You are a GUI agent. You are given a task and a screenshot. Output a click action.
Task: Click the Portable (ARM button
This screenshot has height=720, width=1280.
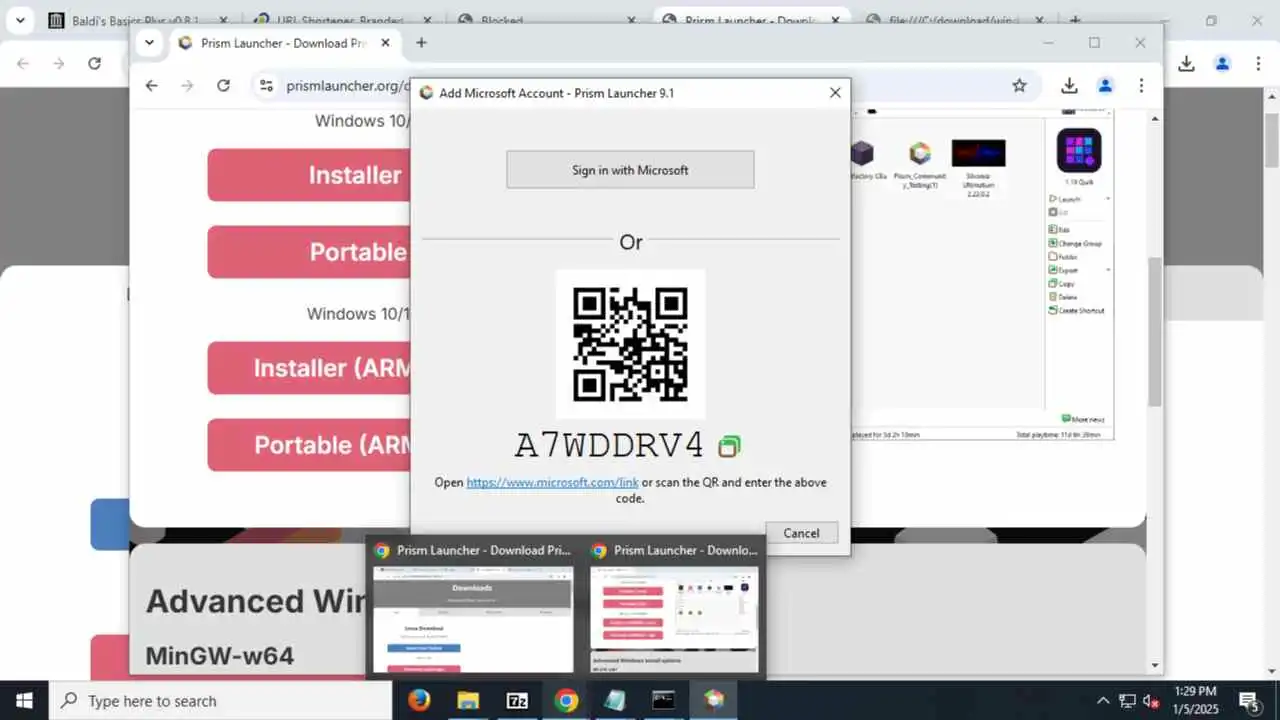(308, 445)
